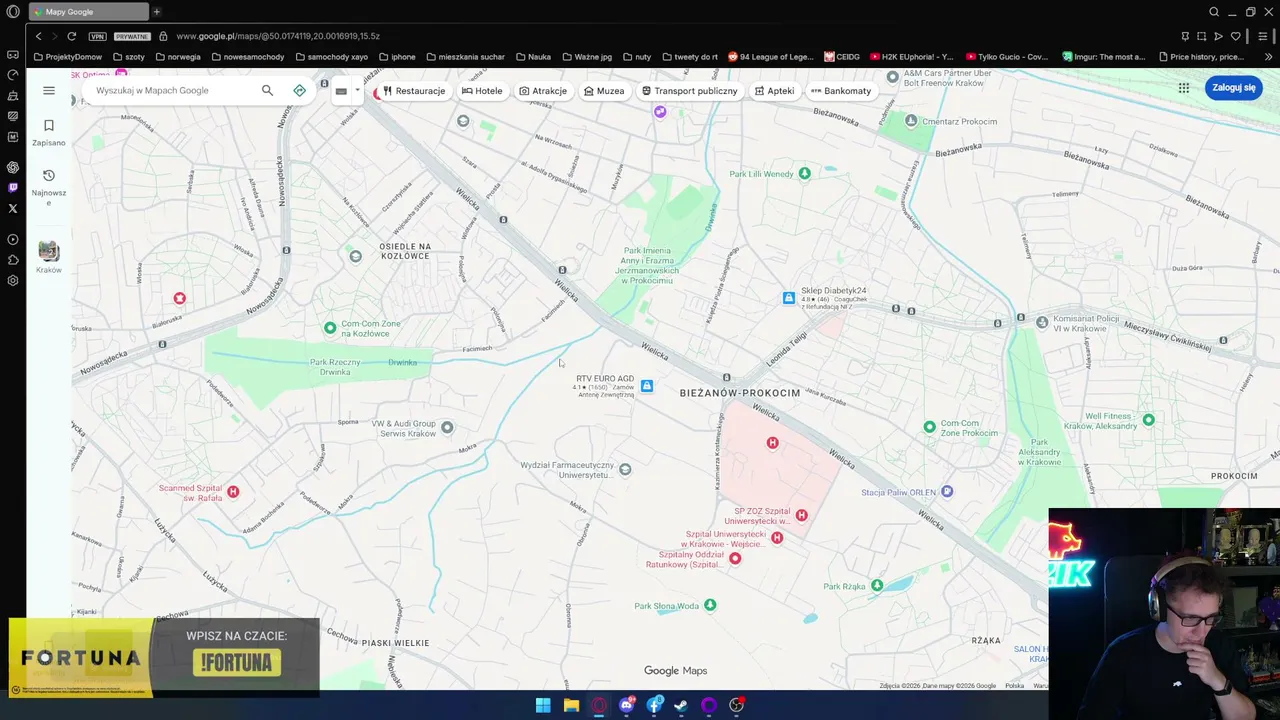Take a snapshot with the toolbar capture icon
Viewport: 1280px width, 720px height.
[x=1202, y=36]
